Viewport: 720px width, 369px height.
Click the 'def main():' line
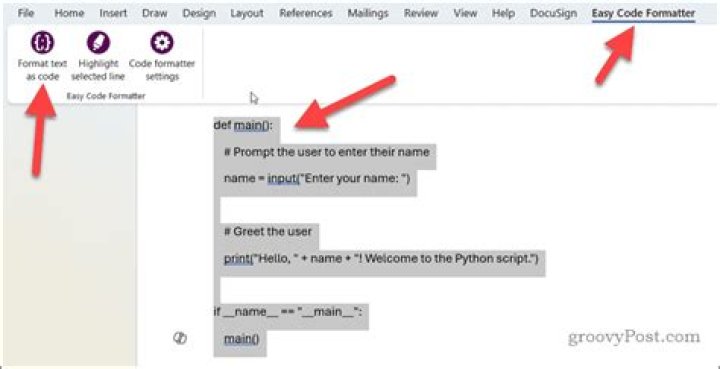tap(243, 125)
